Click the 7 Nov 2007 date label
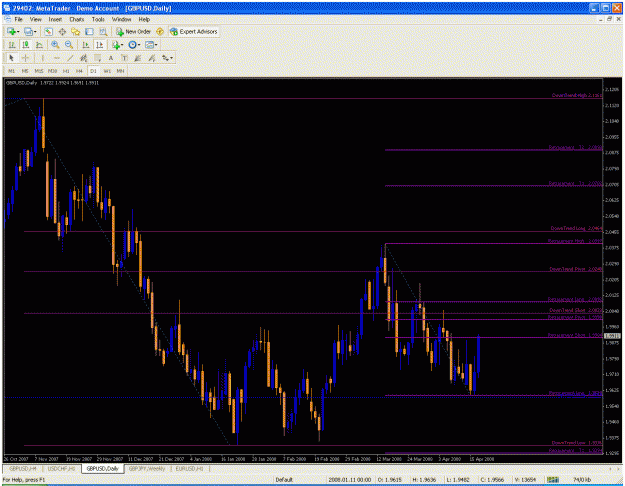The width and height of the screenshot is (625, 486). (x=47, y=459)
